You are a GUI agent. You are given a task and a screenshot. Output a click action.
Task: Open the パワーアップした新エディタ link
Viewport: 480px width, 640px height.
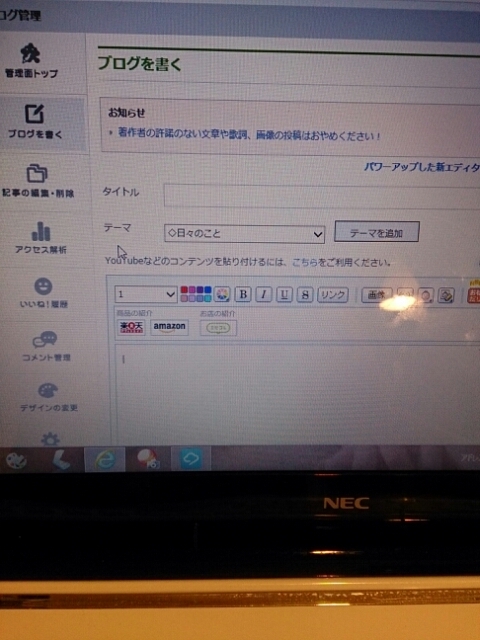(x=422, y=167)
